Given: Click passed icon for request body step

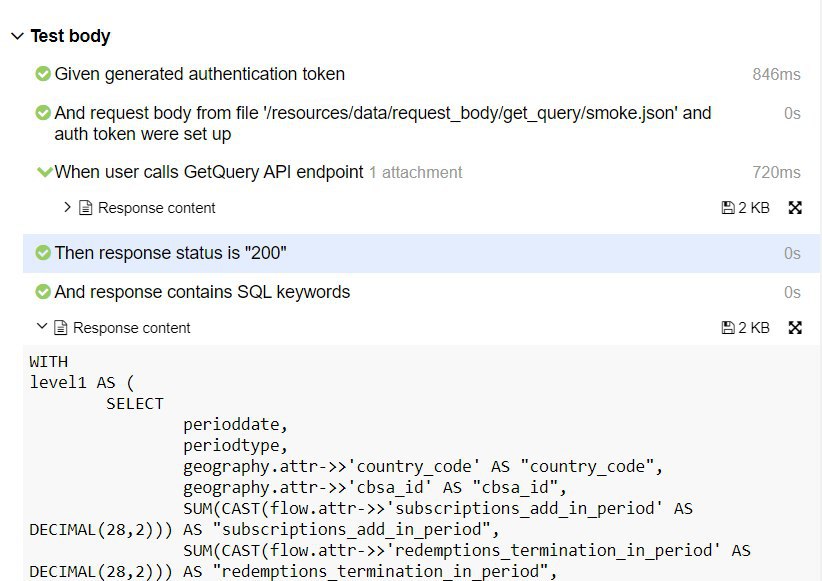Looking at the screenshot, I should pyautogui.click(x=43, y=113).
